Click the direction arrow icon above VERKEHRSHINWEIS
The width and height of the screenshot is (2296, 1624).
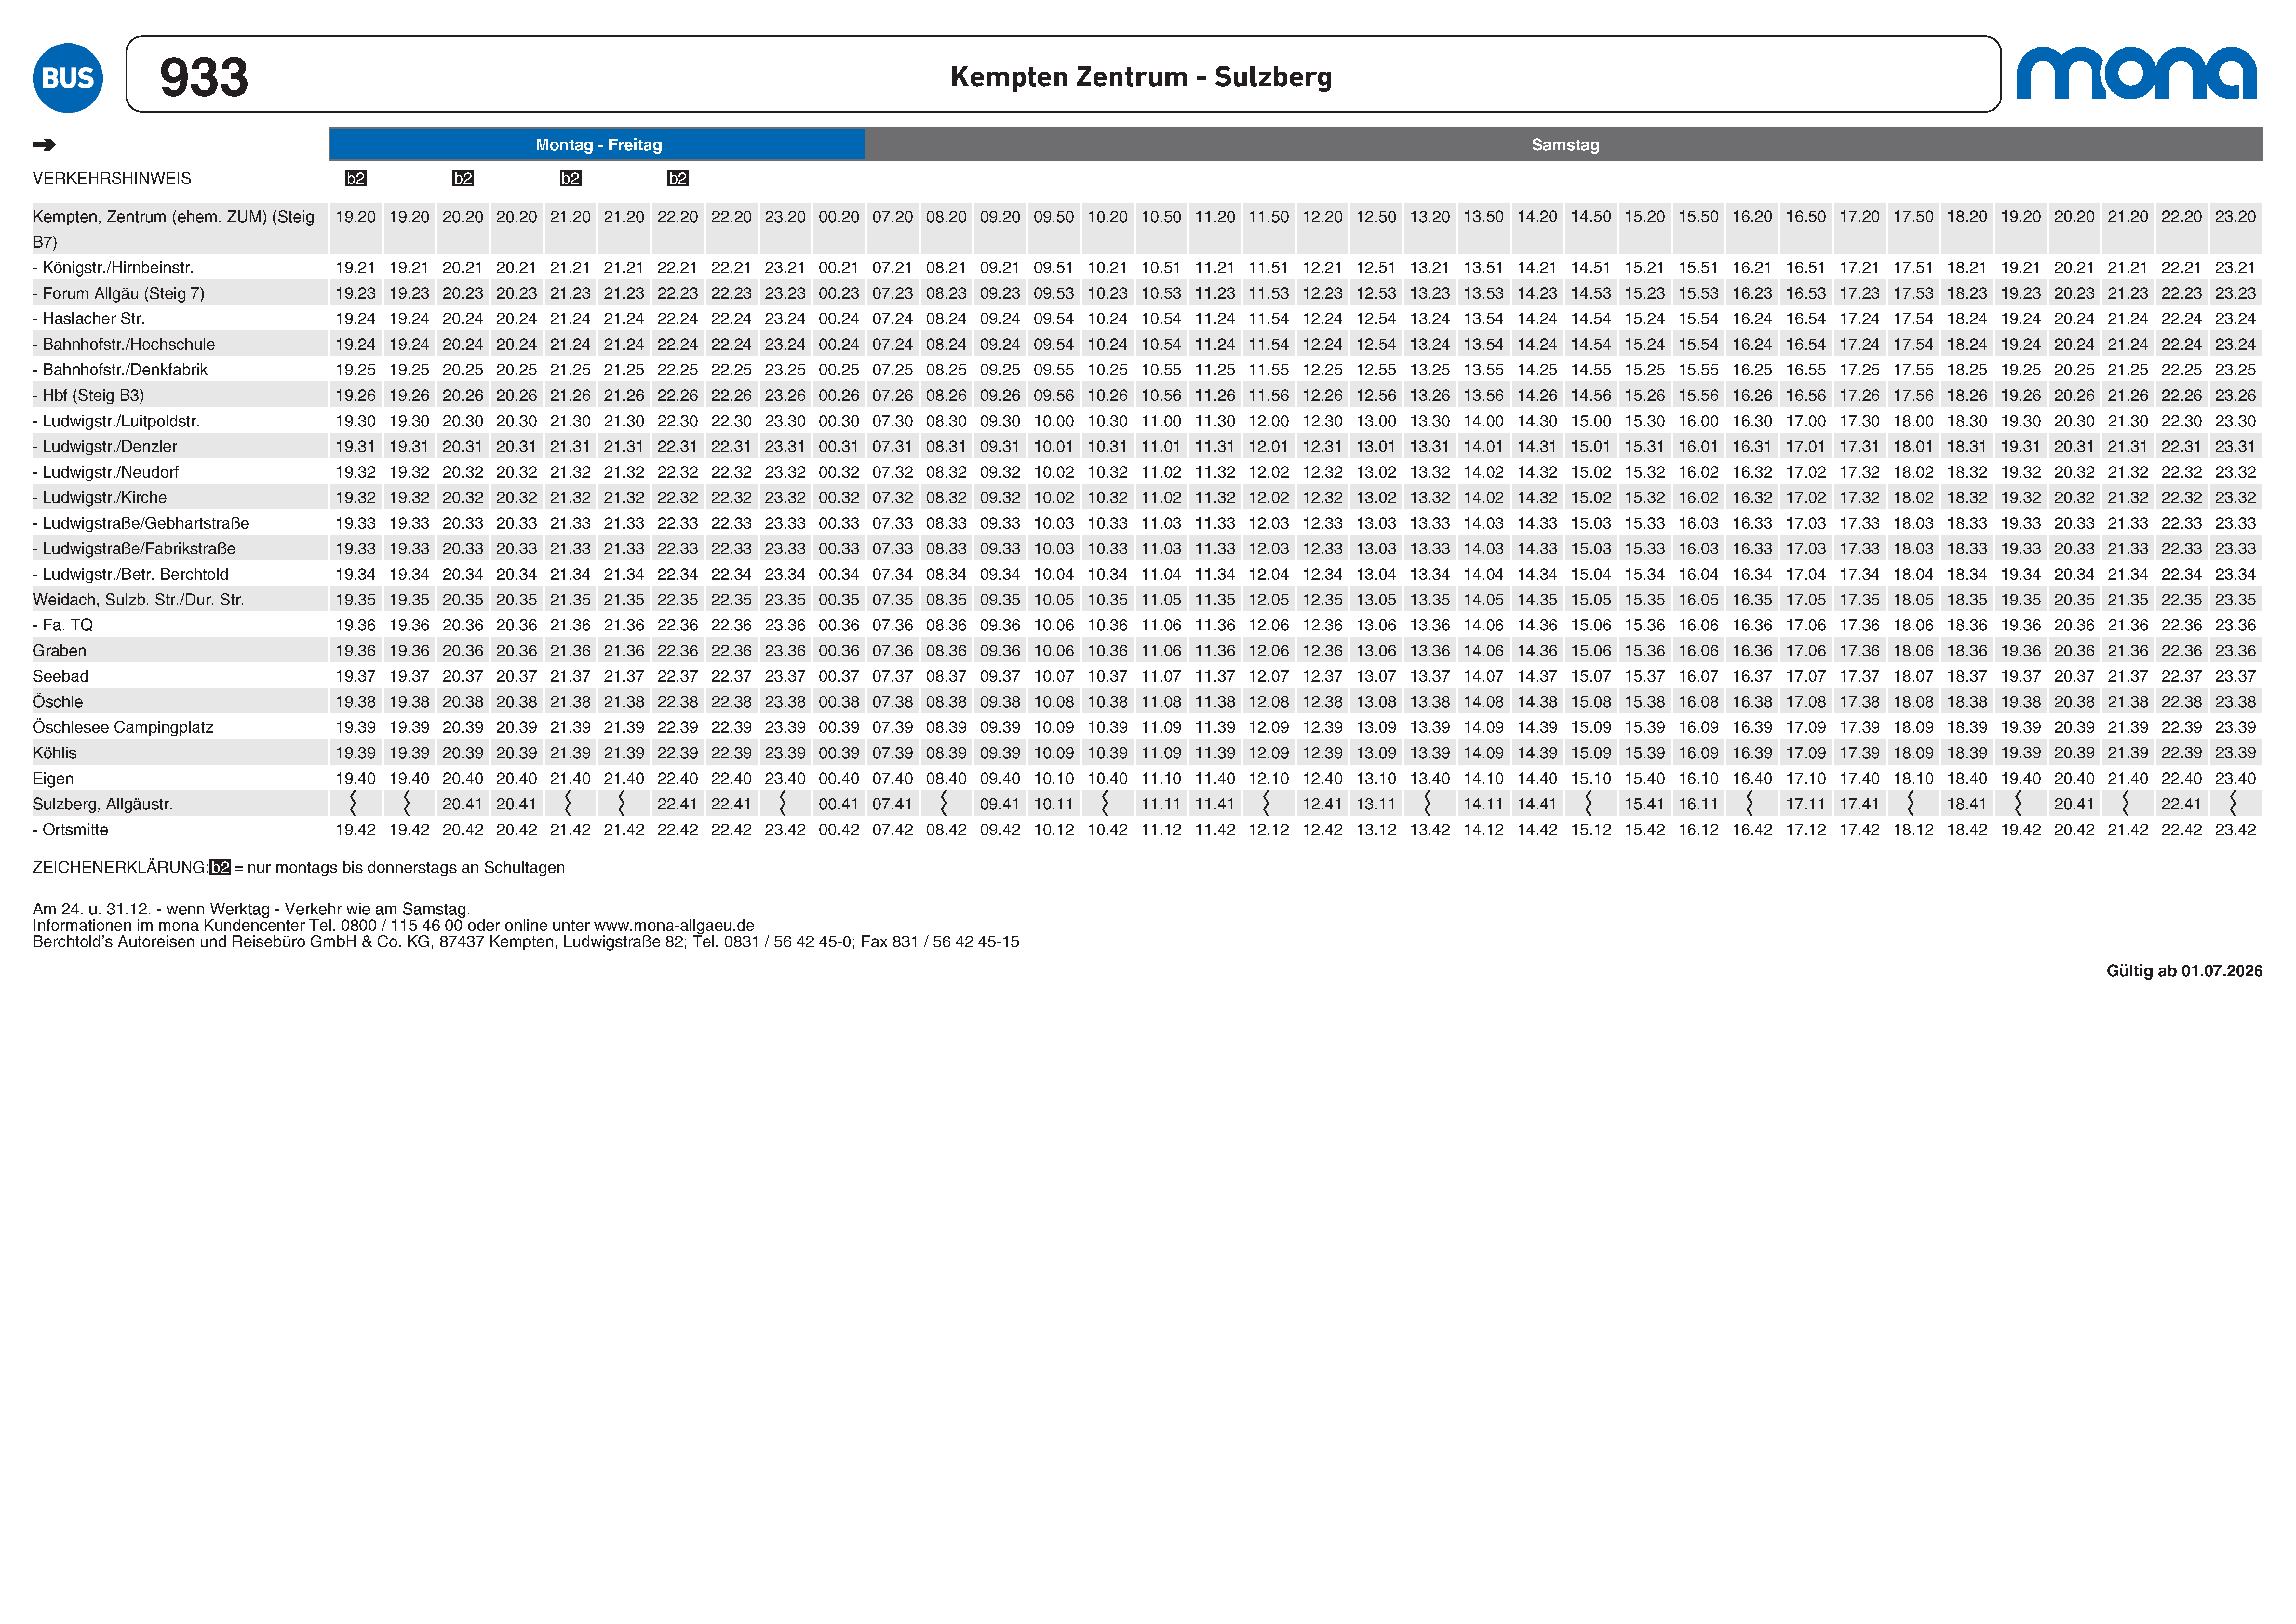[x=44, y=145]
